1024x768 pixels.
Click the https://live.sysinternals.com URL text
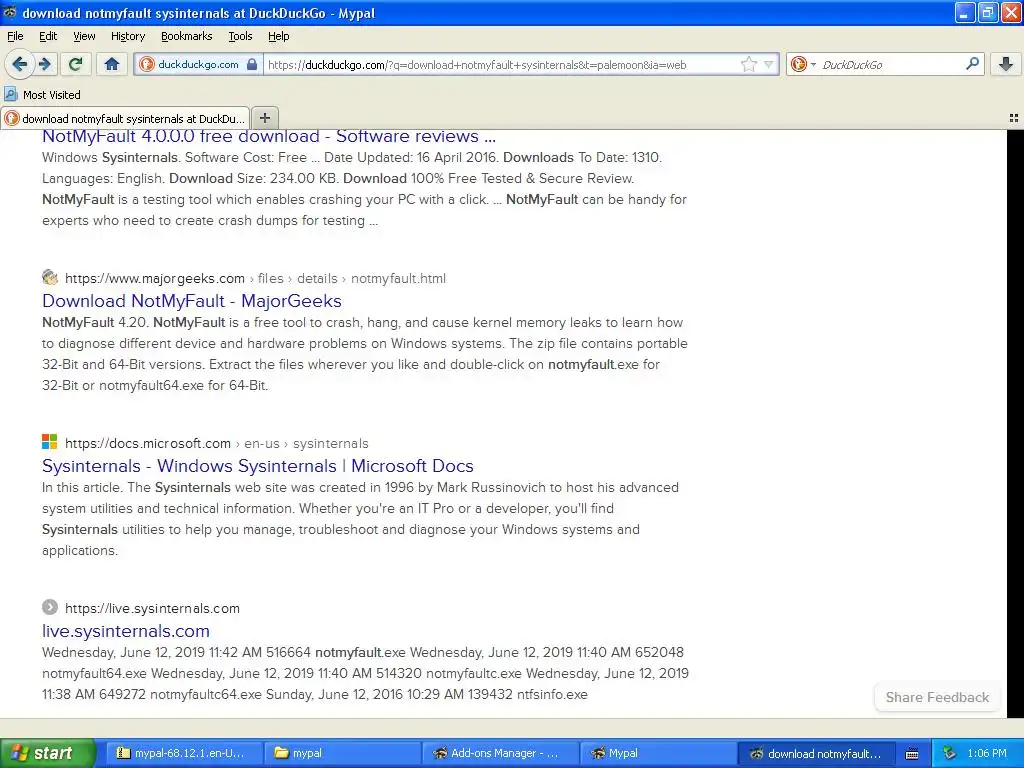152,608
